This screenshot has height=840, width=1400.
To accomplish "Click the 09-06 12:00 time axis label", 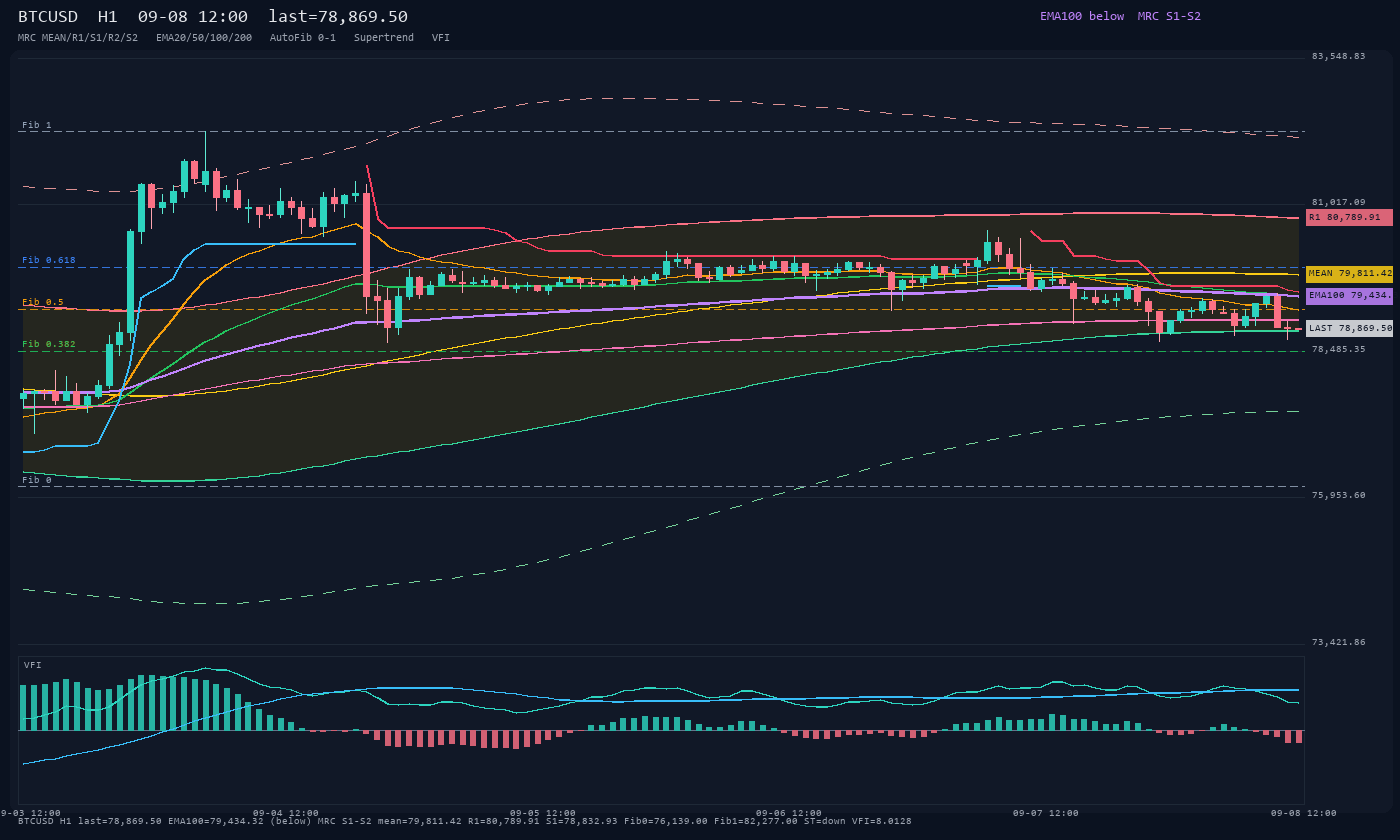I will coord(789,813).
